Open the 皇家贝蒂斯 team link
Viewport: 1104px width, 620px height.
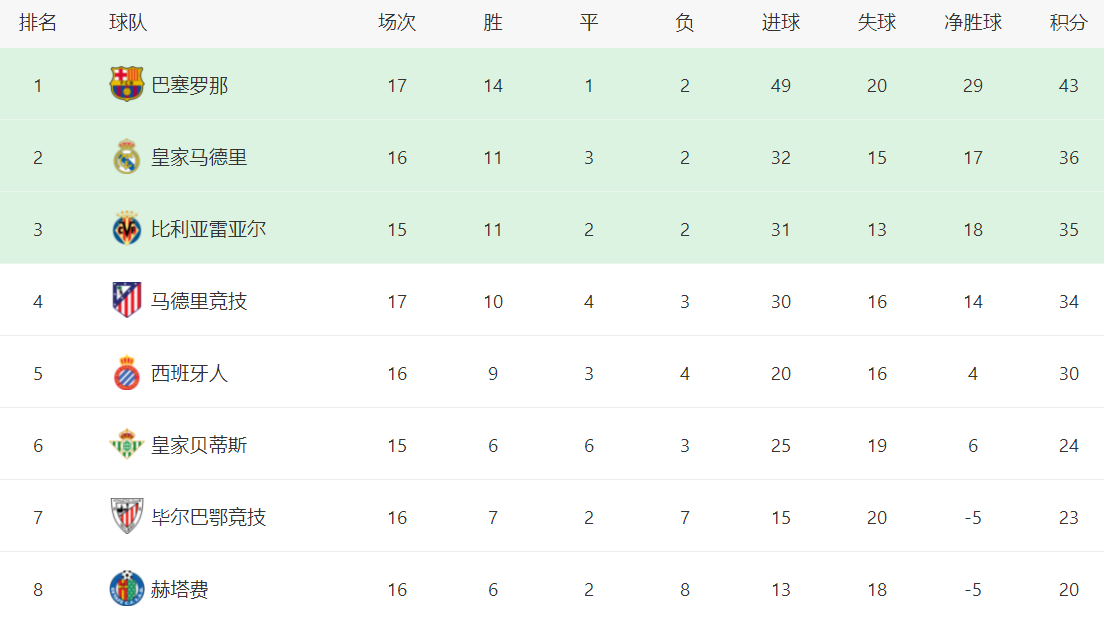199,446
